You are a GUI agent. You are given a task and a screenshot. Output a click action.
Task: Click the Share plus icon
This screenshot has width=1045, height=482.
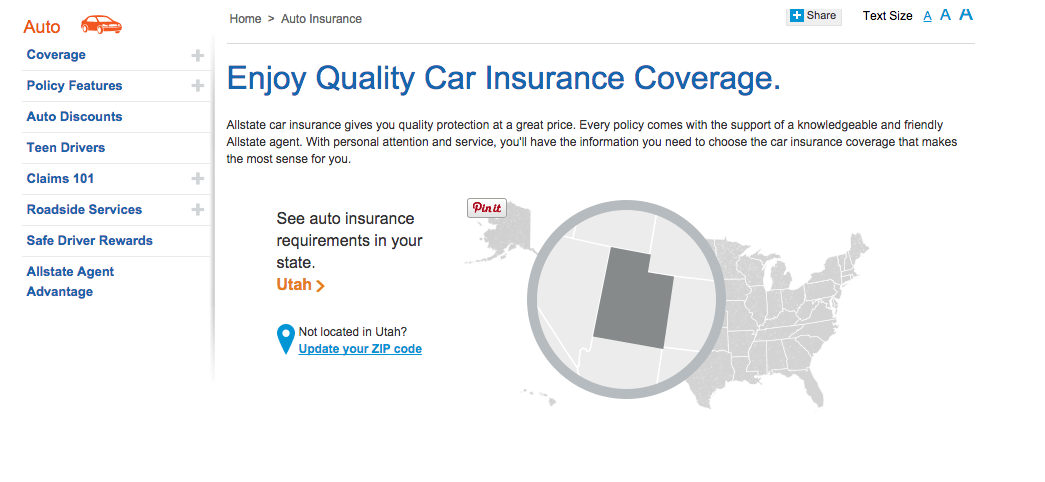click(796, 15)
